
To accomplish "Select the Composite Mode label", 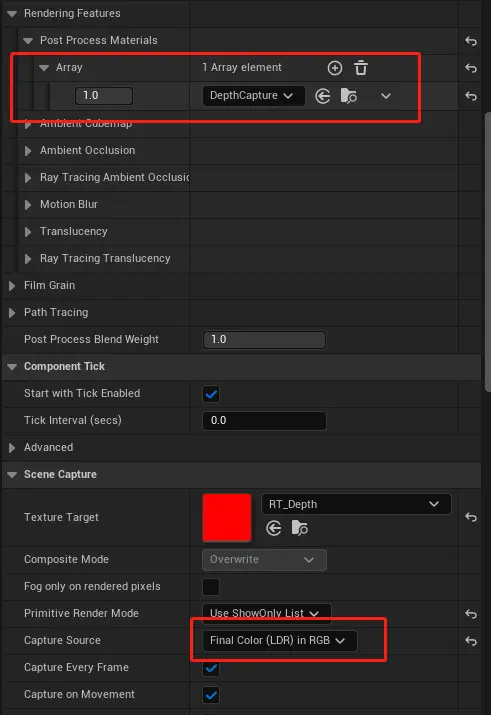I will (66, 560).
